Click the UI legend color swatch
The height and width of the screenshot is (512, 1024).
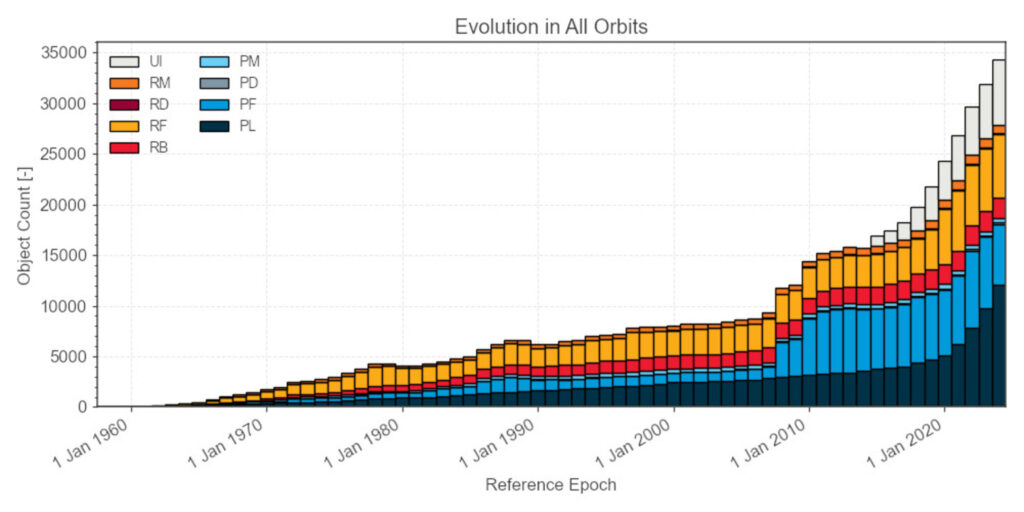click(124, 62)
